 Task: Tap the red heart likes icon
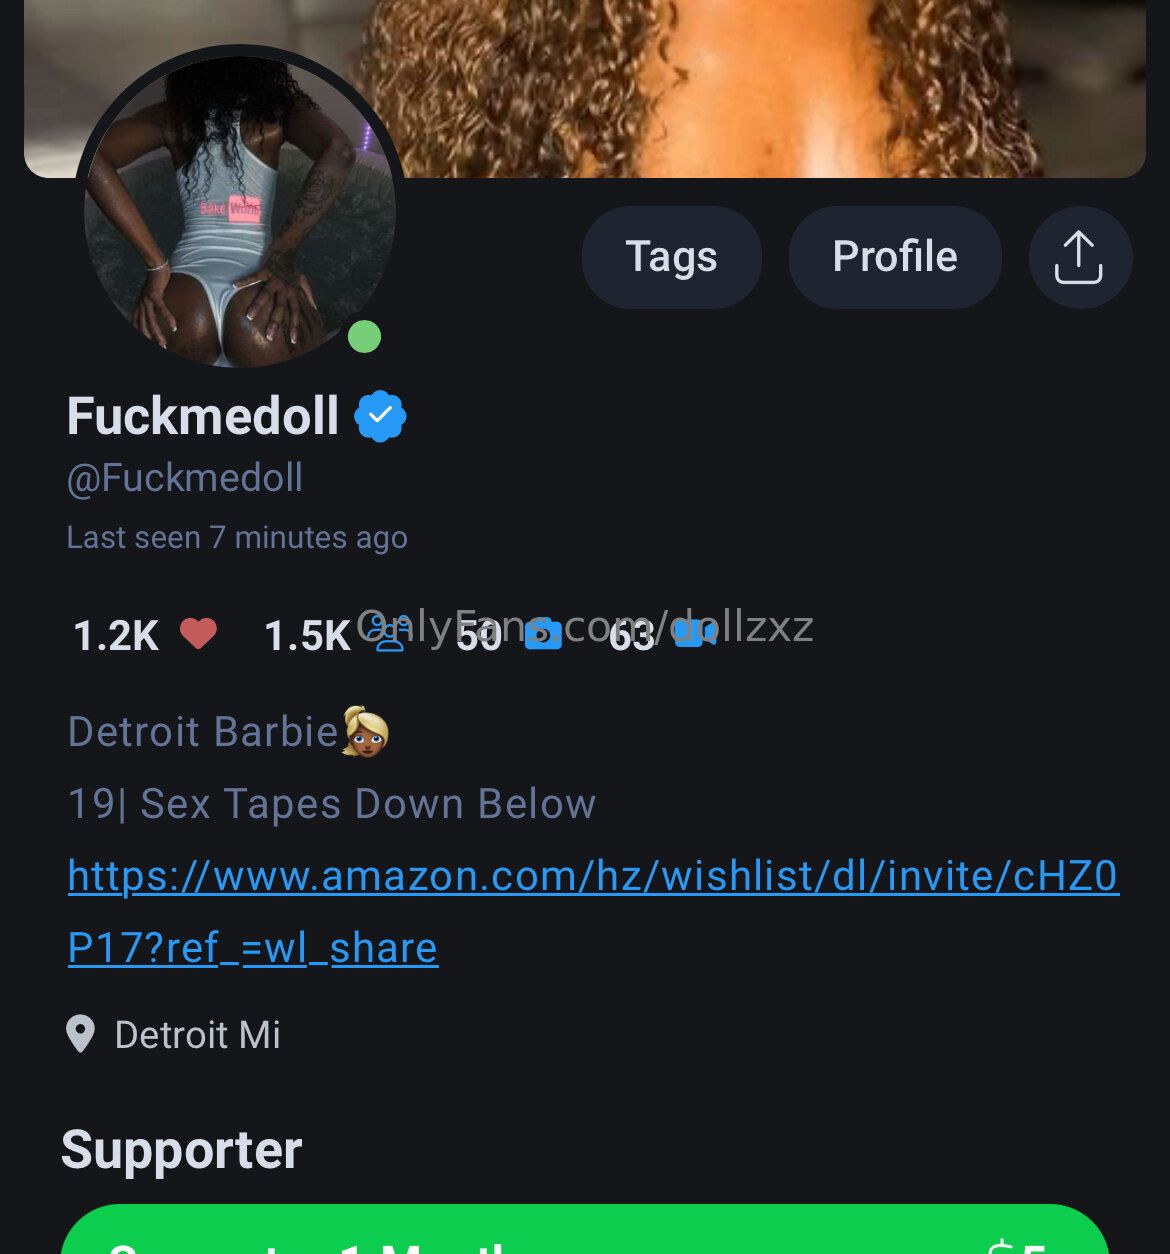198,633
